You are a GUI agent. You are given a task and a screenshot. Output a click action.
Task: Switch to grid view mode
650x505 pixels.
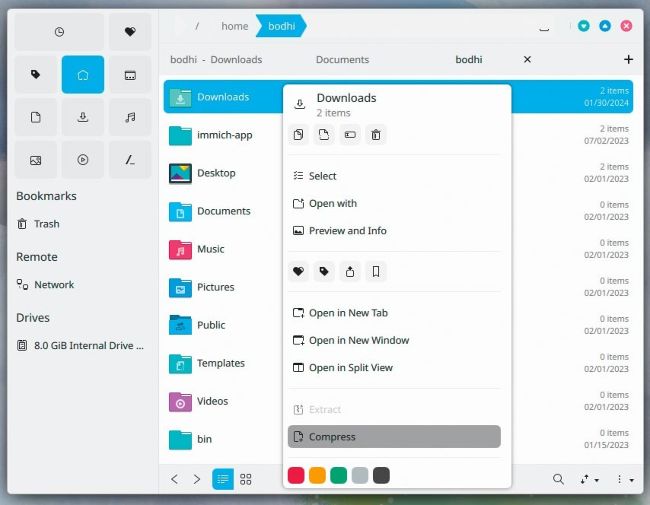point(246,479)
